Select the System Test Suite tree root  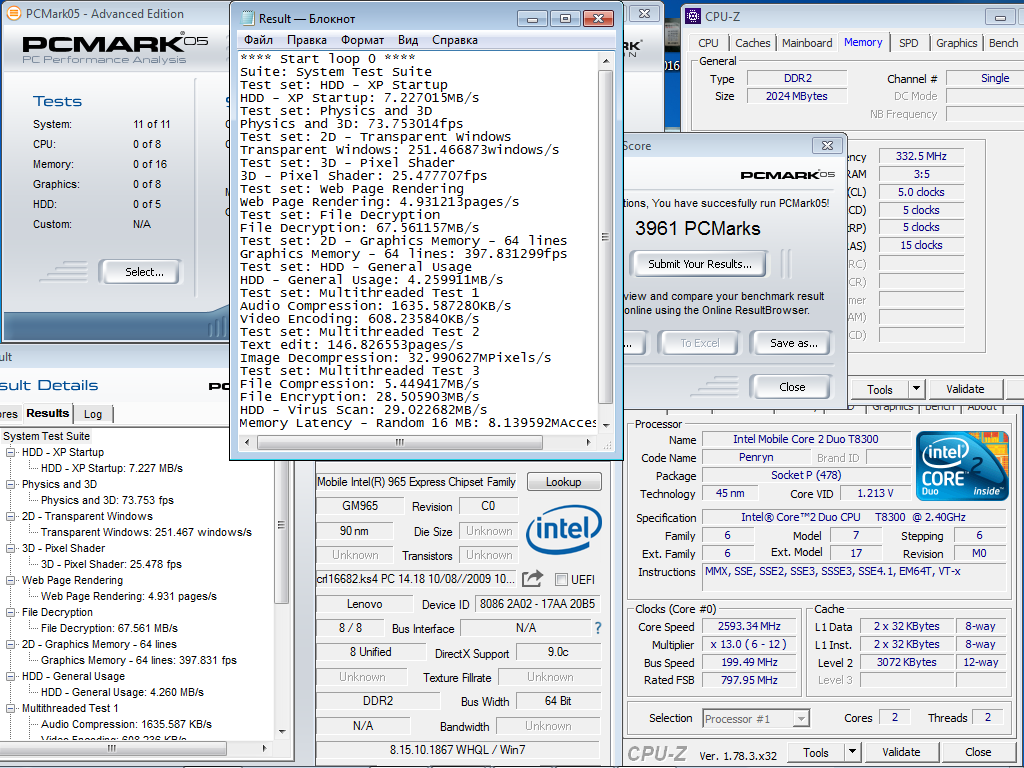[x=46, y=436]
